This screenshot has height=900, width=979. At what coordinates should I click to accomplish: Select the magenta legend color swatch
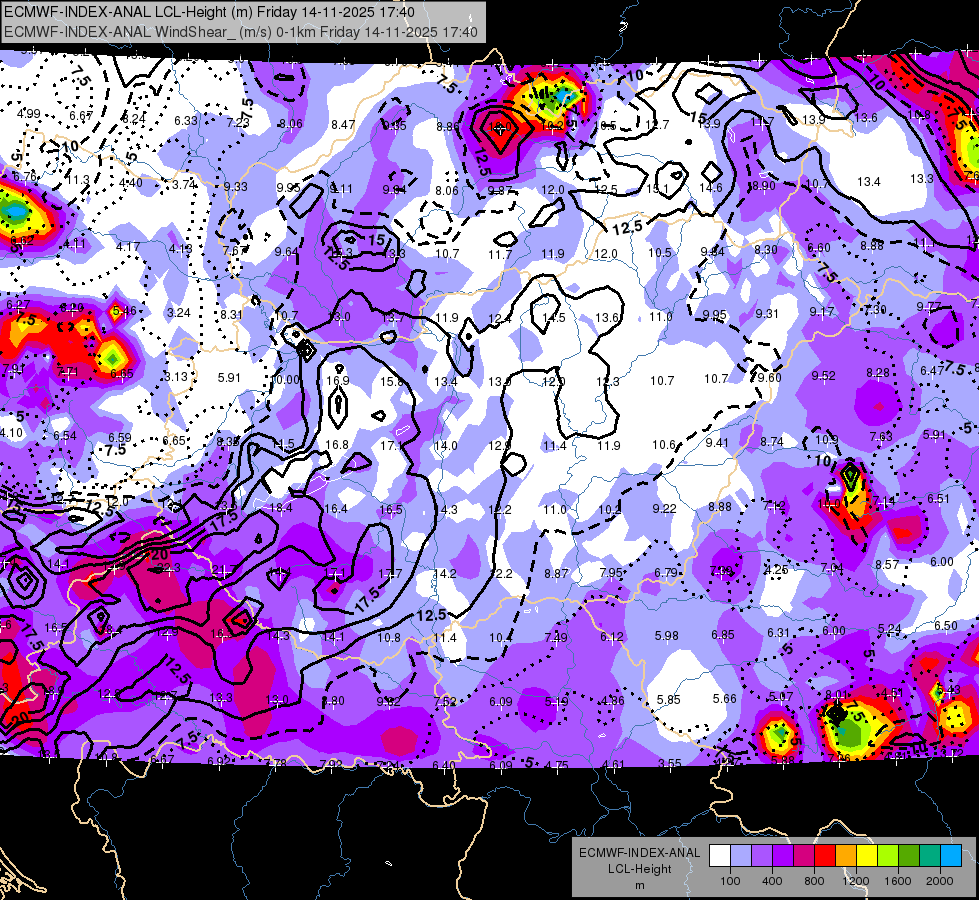pos(804,856)
